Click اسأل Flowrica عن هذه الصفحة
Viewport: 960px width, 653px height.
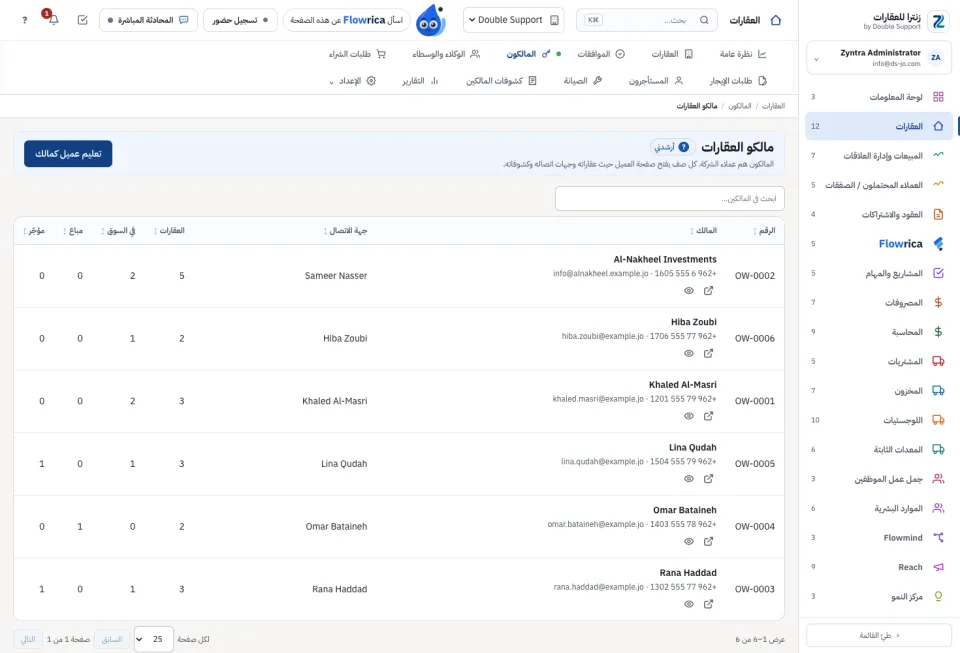tap(347, 20)
